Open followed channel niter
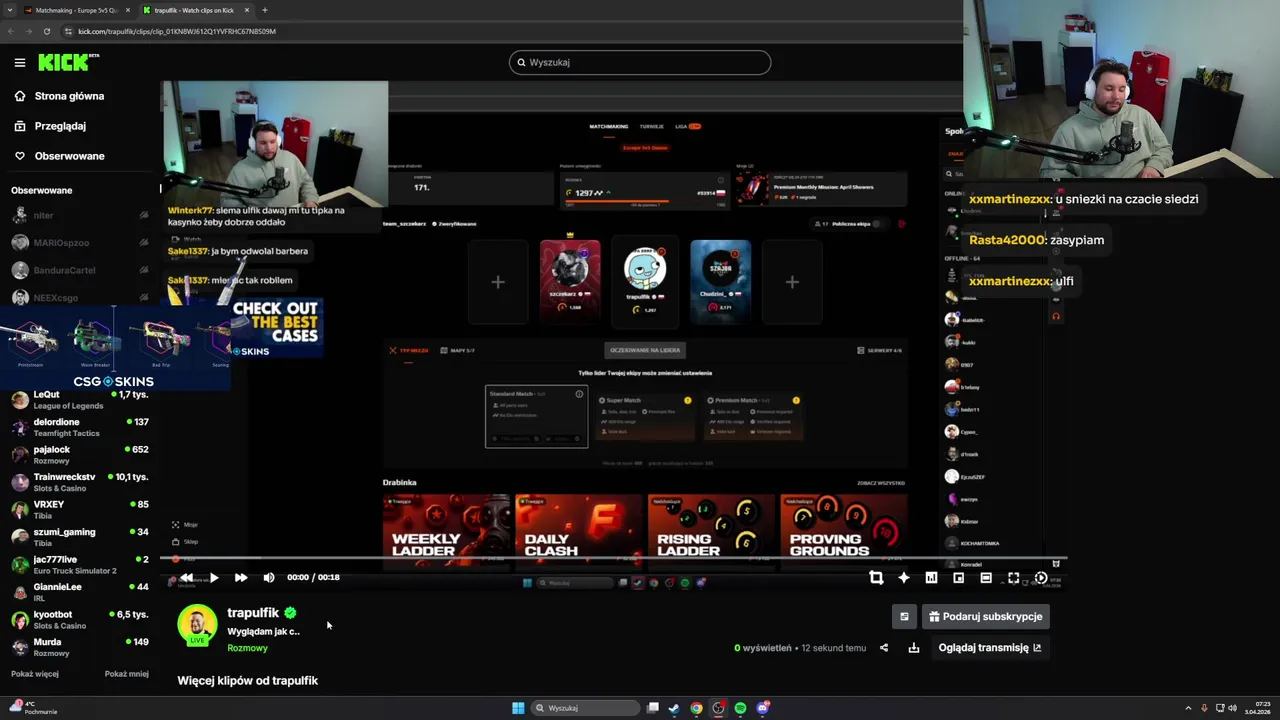Image resolution: width=1280 pixels, height=720 pixels. pyautogui.click(x=80, y=215)
